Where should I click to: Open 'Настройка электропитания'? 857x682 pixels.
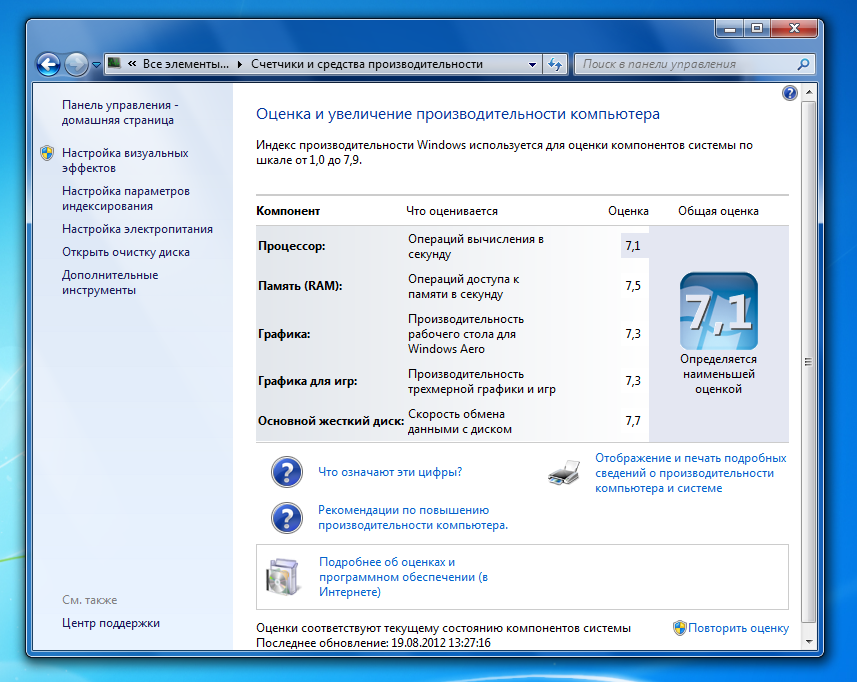click(x=137, y=229)
